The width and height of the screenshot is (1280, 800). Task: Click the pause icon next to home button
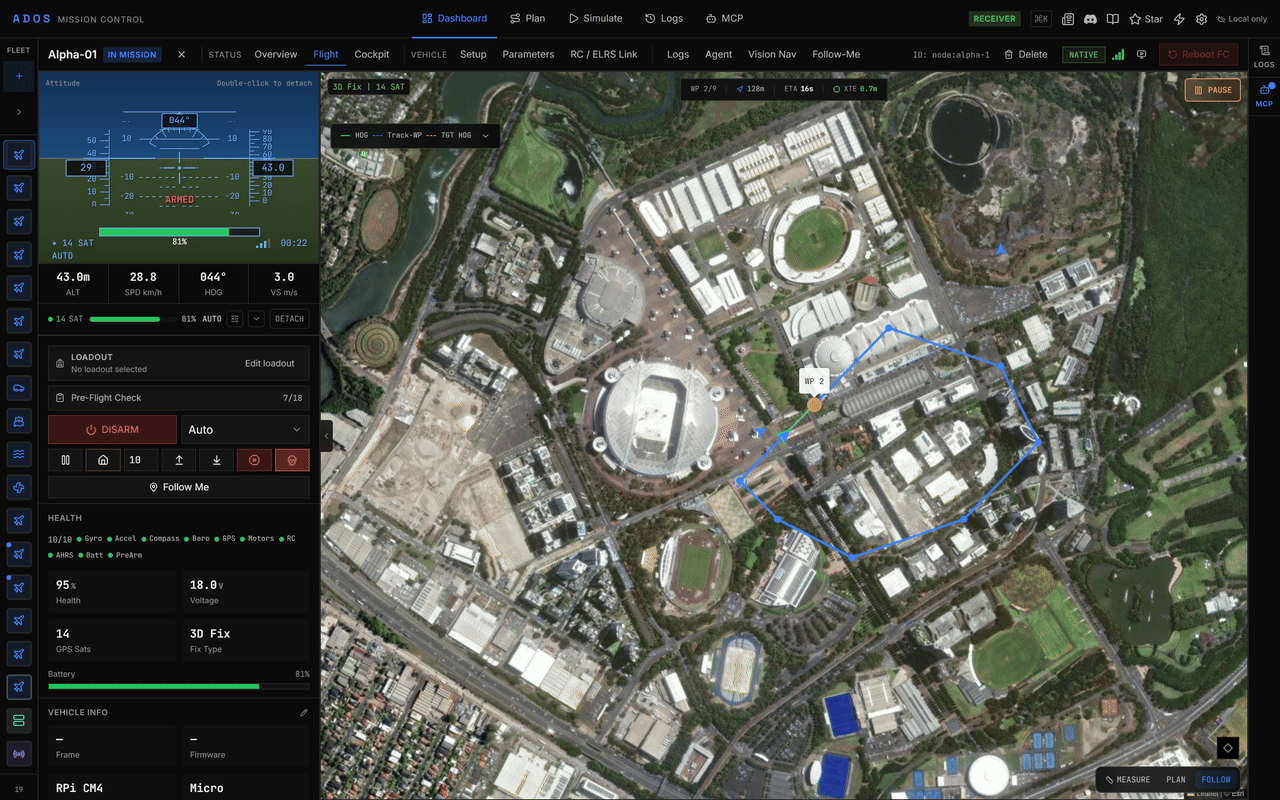(x=65, y=460)
